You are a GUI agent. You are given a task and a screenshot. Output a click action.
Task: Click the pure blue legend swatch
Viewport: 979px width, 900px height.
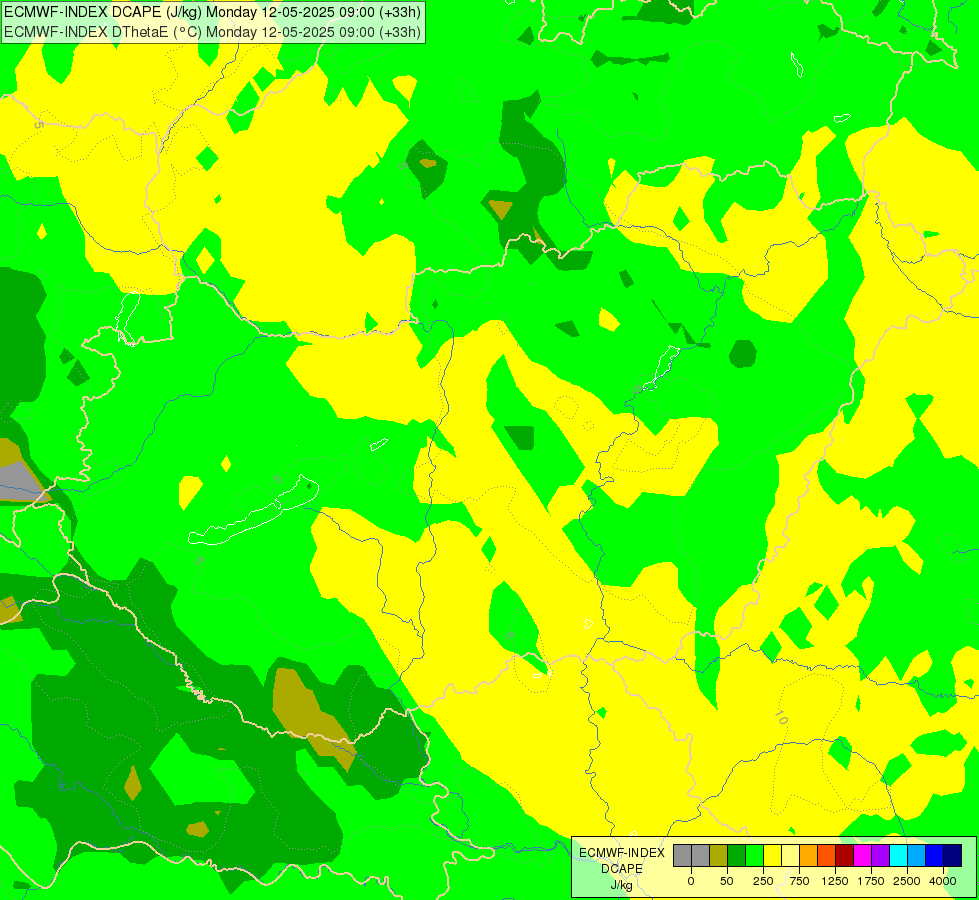pos(935,855)
